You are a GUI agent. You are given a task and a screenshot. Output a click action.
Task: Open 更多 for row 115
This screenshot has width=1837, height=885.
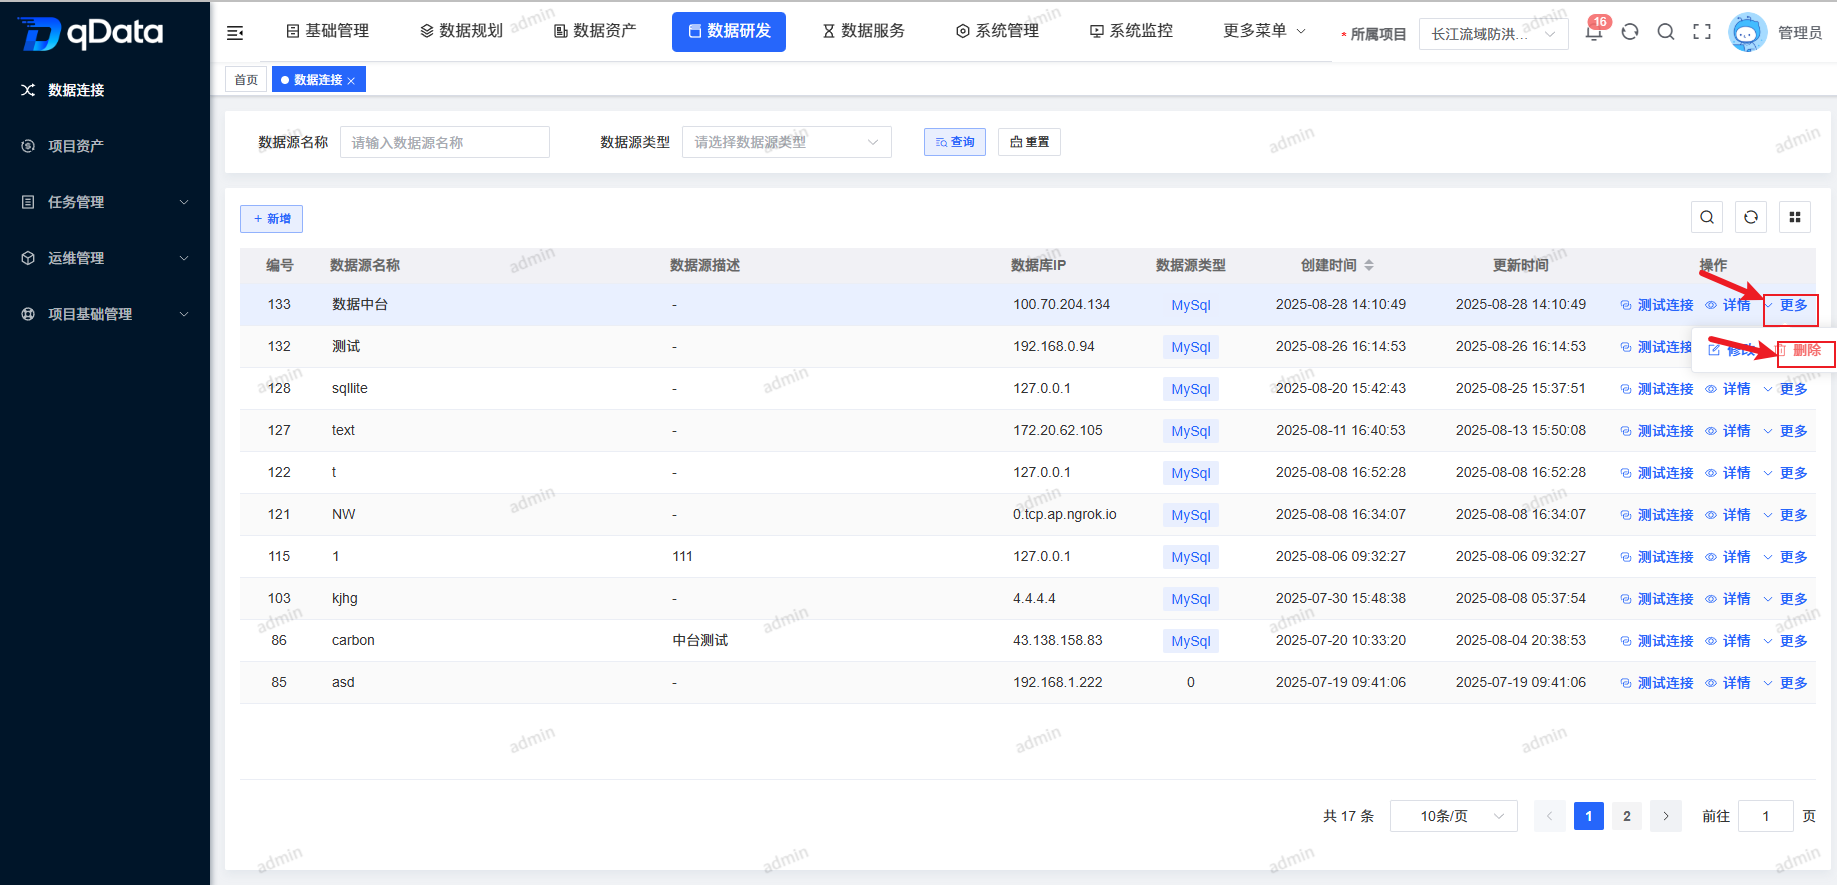click(x=1786, y=557)
